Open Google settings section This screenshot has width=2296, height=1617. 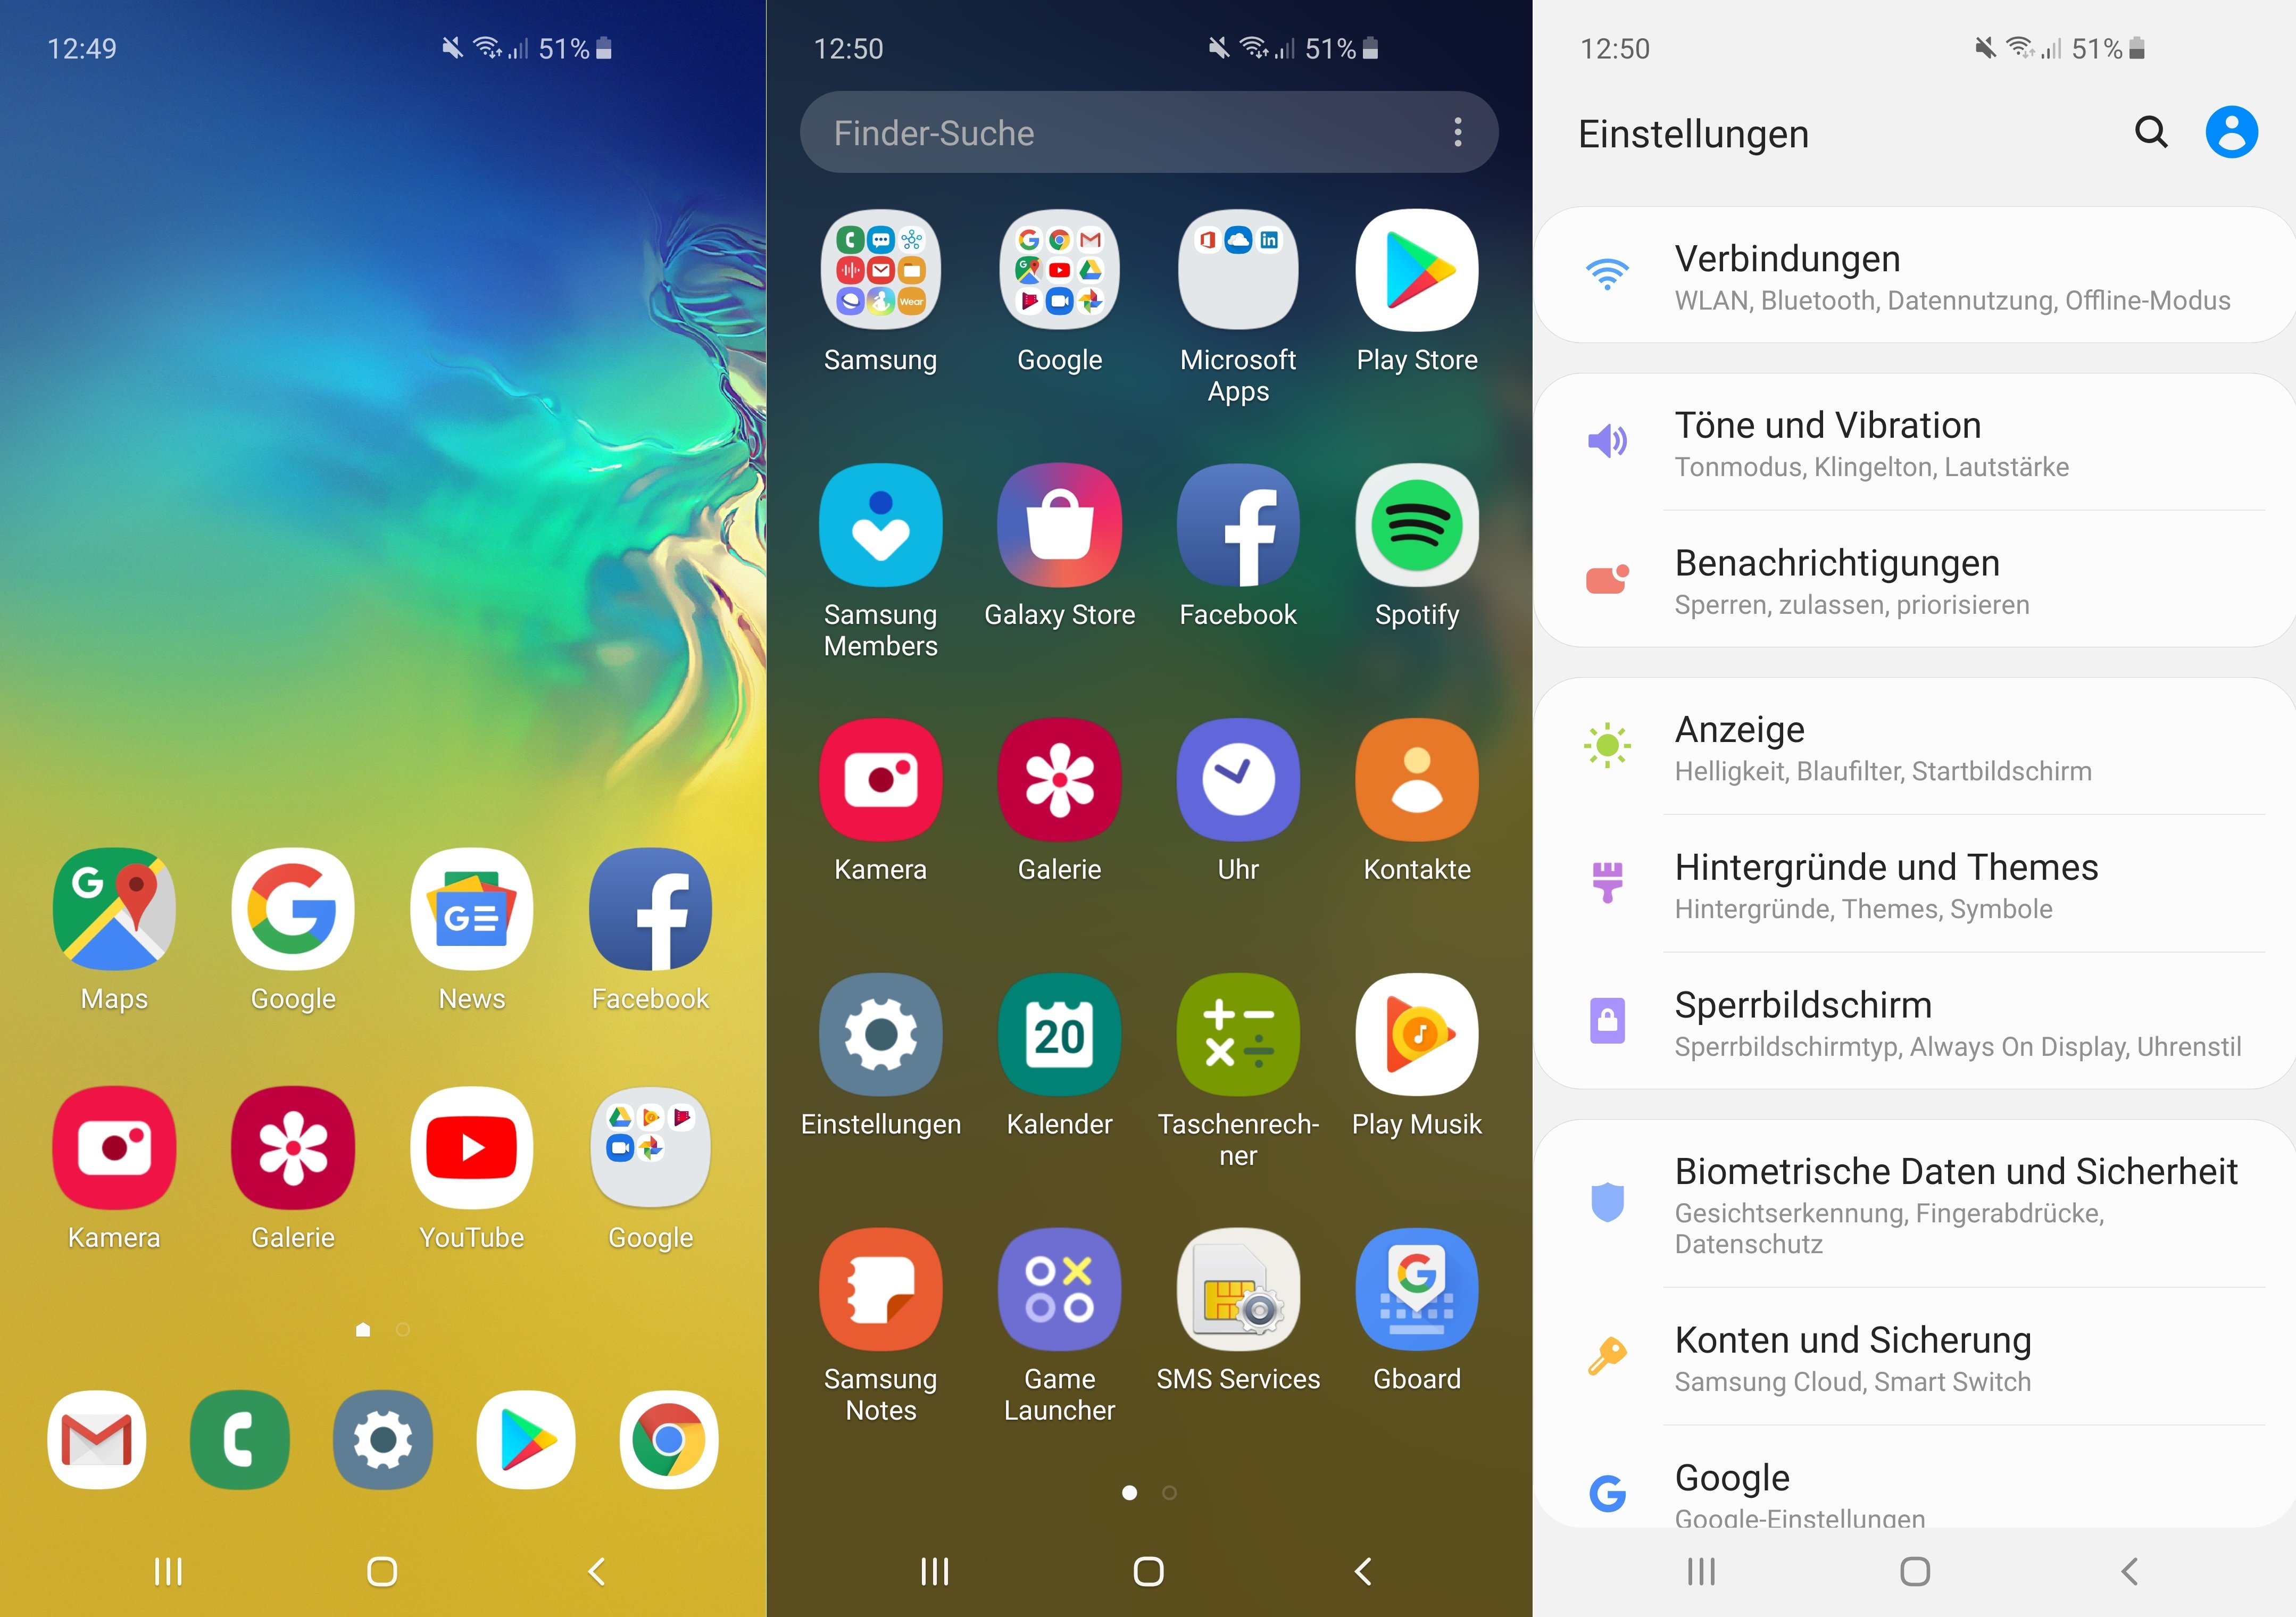click(1913, 1496)
